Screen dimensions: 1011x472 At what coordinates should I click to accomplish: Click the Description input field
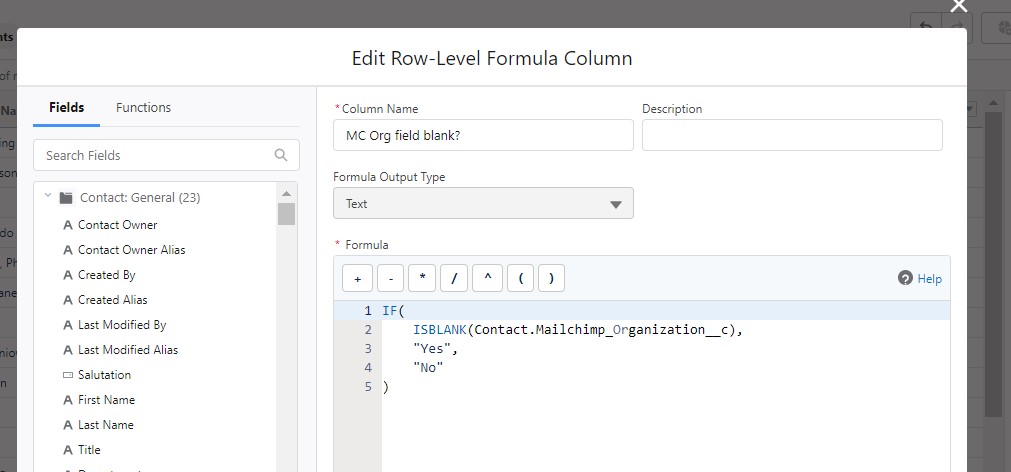792,135
